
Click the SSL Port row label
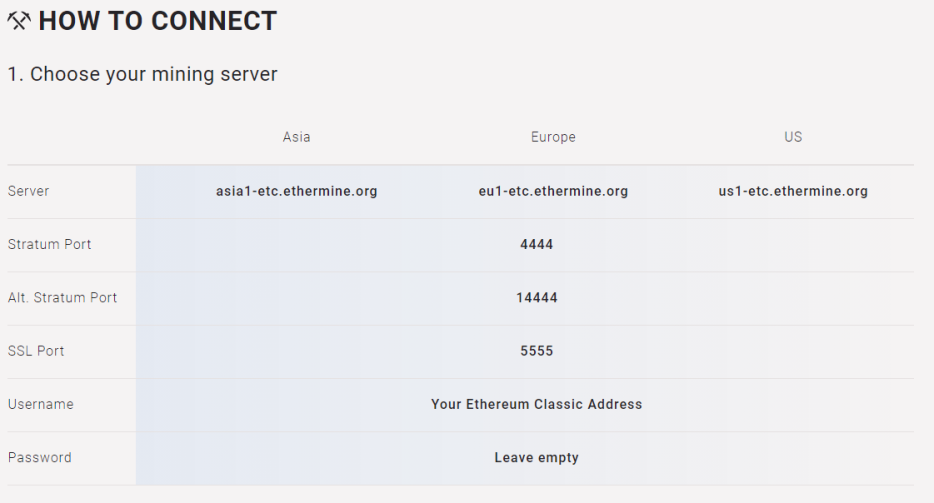(36, 351)
